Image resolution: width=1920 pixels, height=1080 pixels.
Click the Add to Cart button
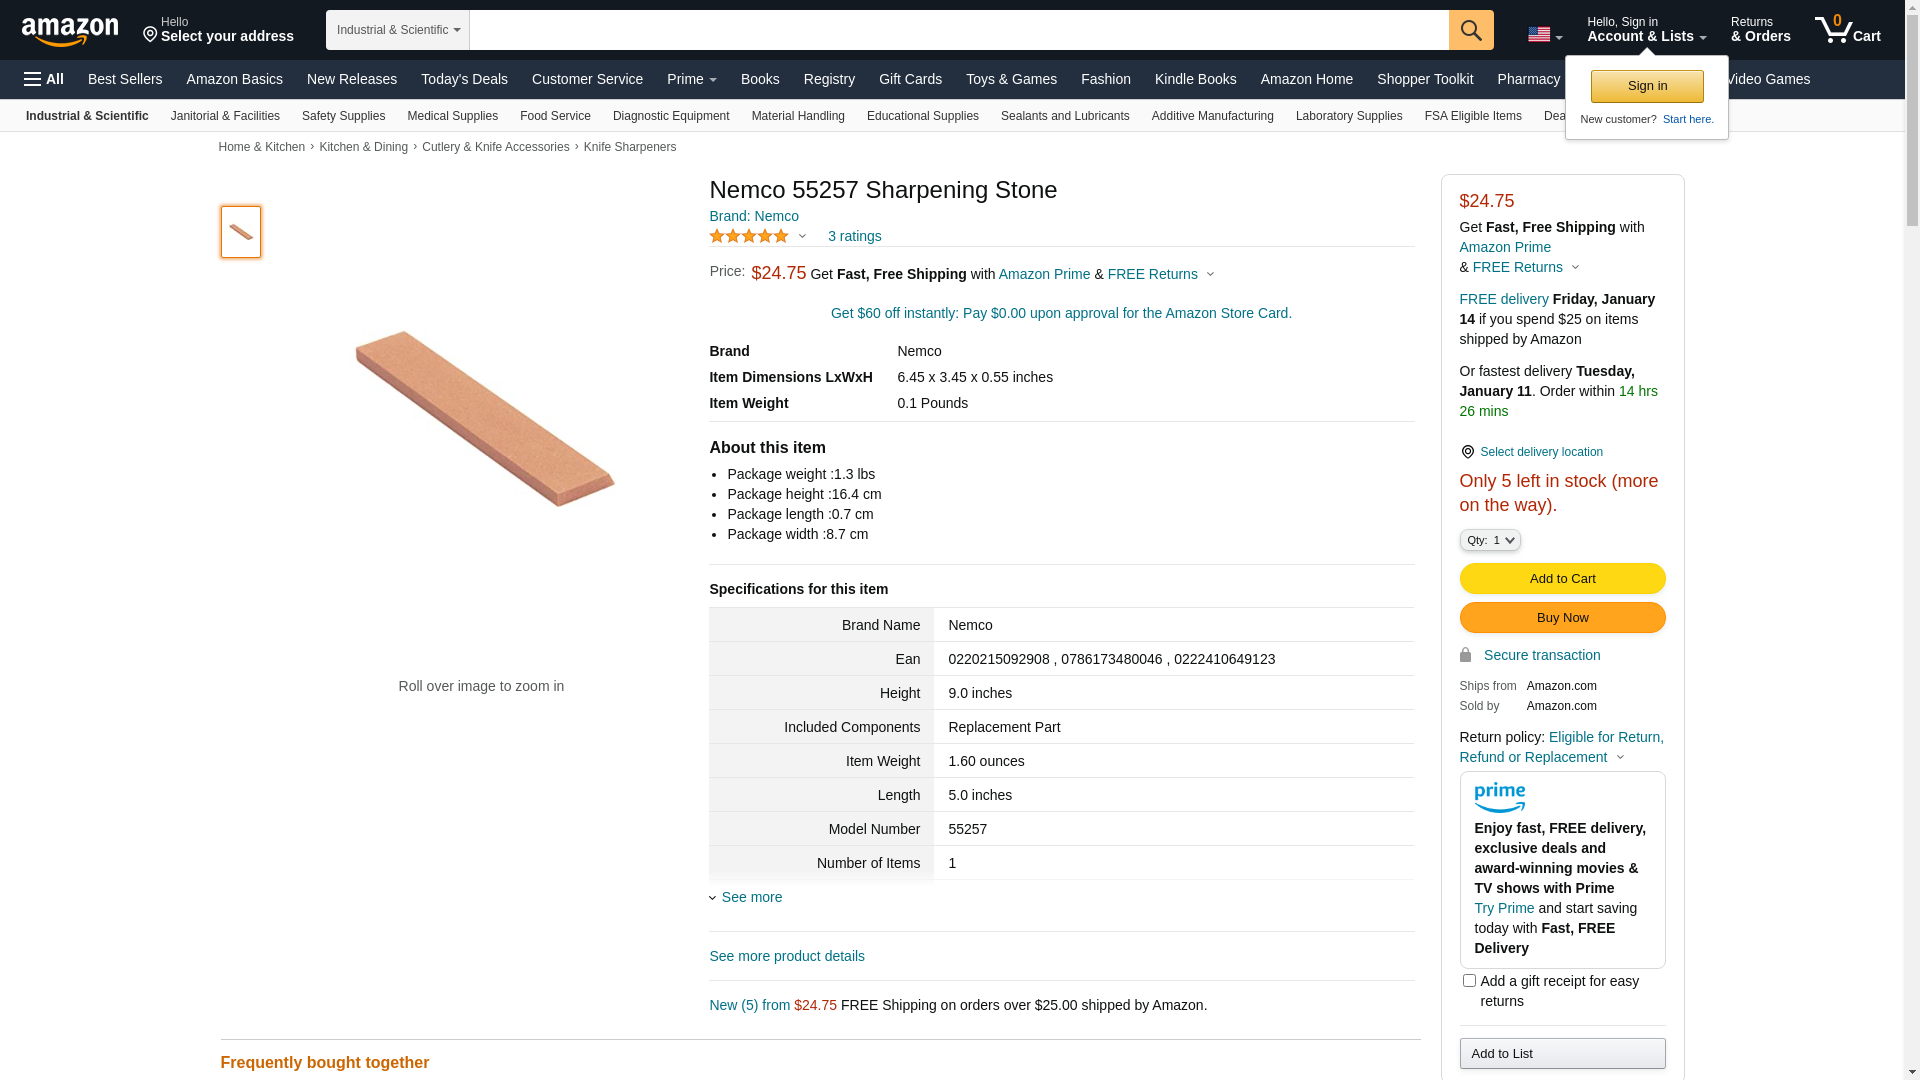click(1561, 578)
